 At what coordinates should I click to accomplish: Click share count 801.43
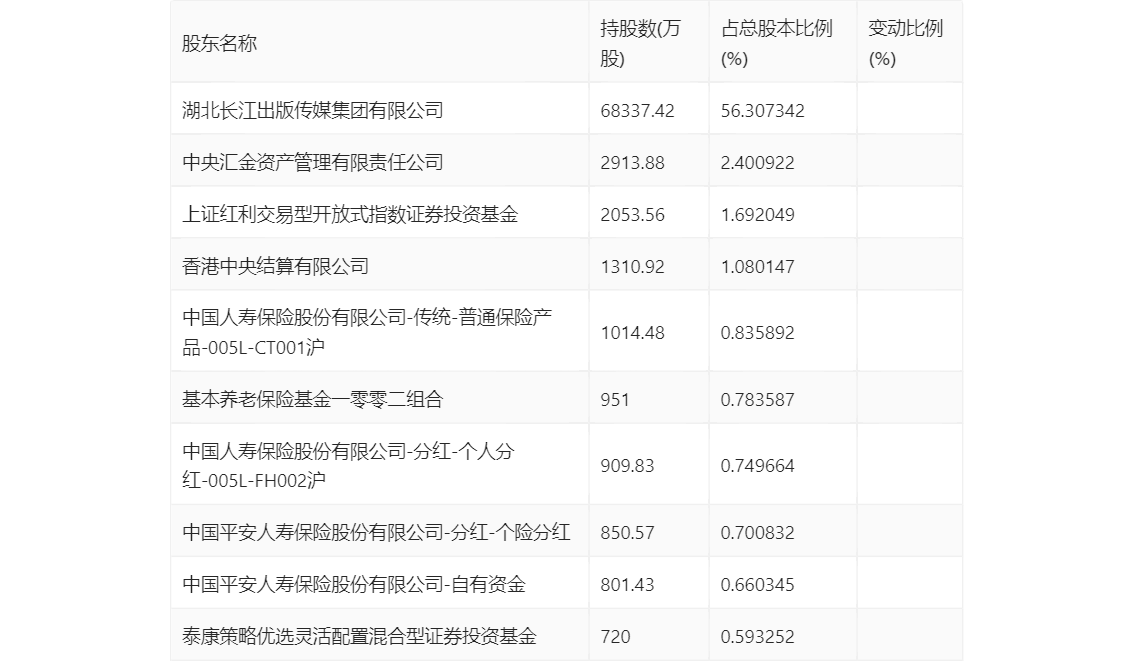coord(627,584)
